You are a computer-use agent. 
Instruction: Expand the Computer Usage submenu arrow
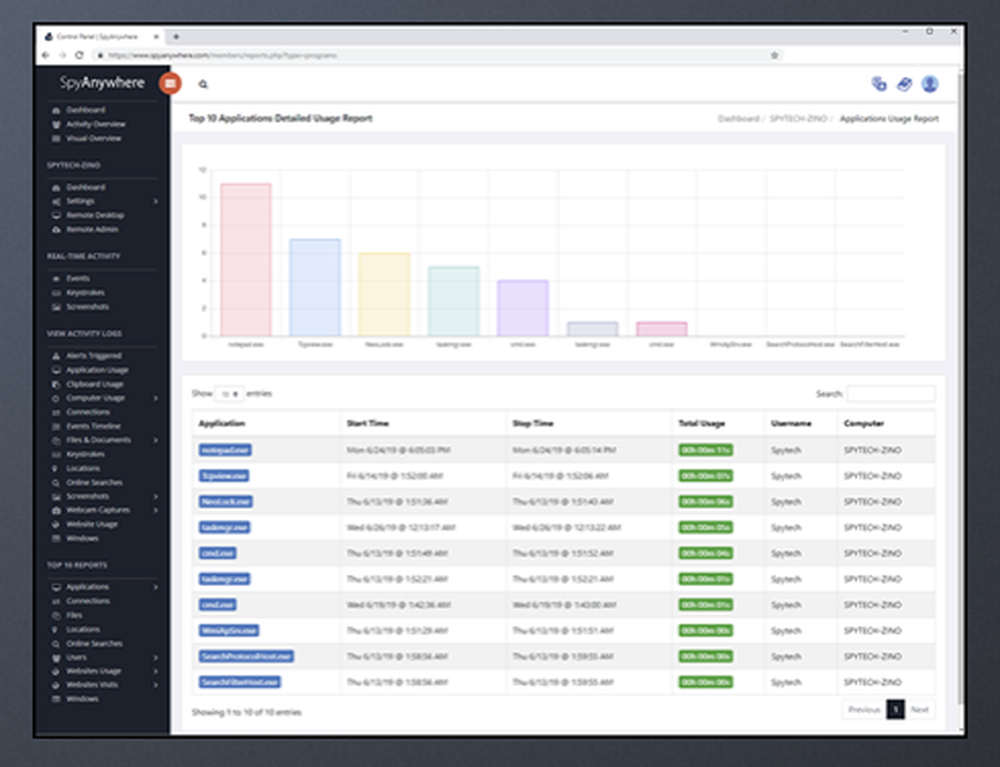coord(155,398)
